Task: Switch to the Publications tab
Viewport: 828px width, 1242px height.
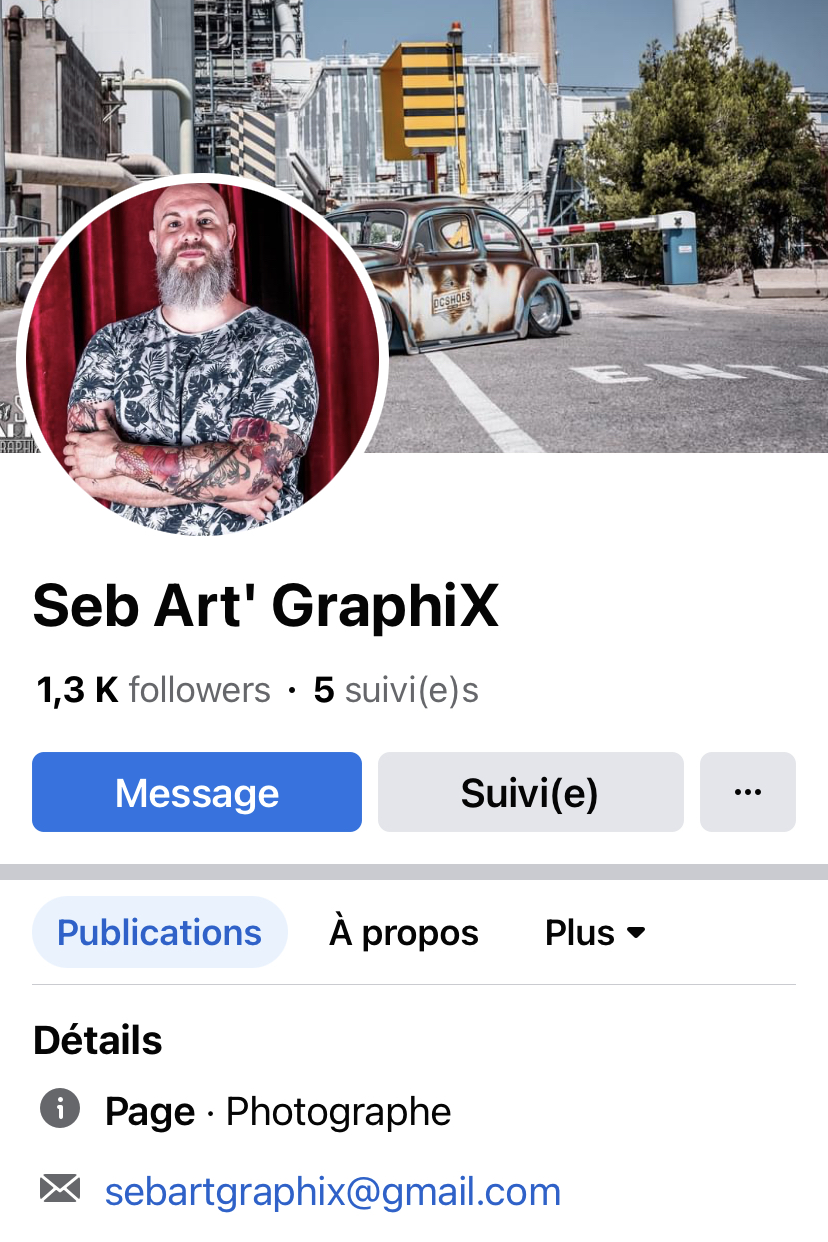Action: click(160, 932)
